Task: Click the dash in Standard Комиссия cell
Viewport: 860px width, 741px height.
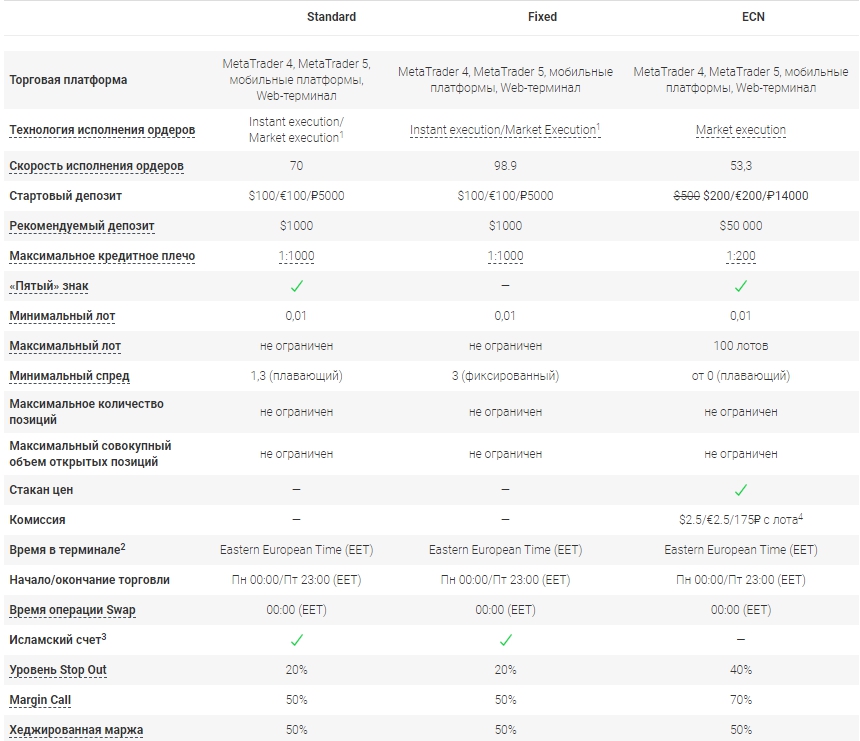Action: [x=296, y=520]
